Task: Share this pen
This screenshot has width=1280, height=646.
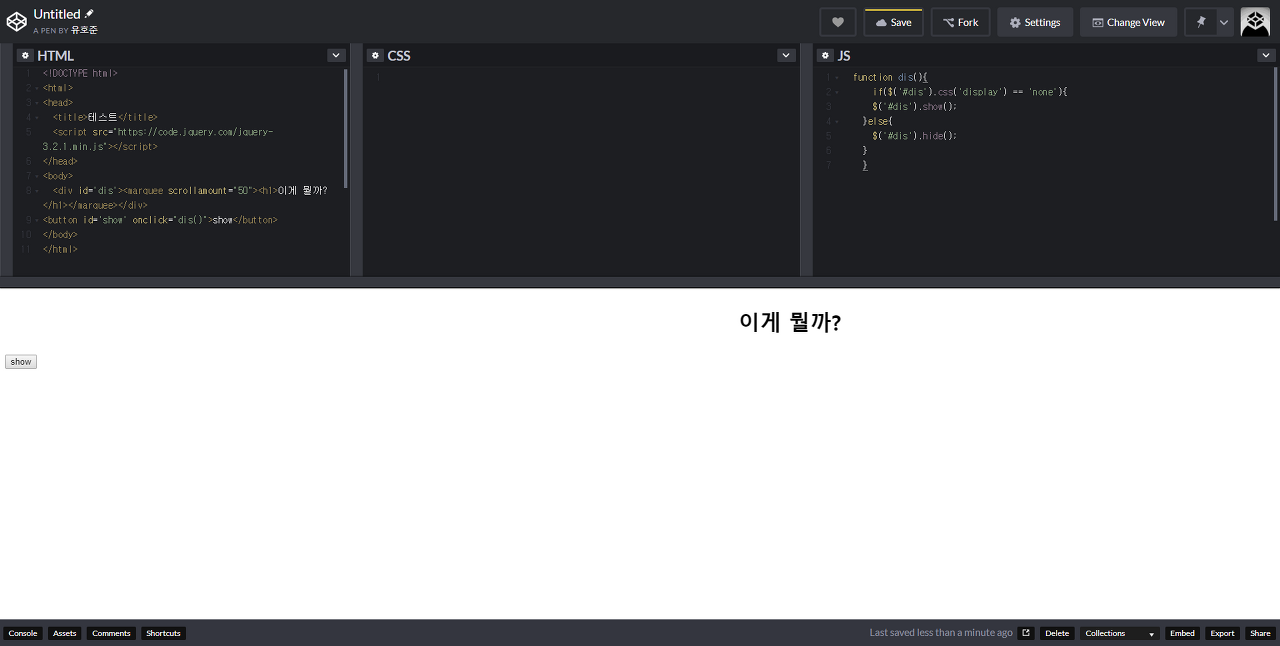Action: pyautogui.click(x=1260, y=633)
